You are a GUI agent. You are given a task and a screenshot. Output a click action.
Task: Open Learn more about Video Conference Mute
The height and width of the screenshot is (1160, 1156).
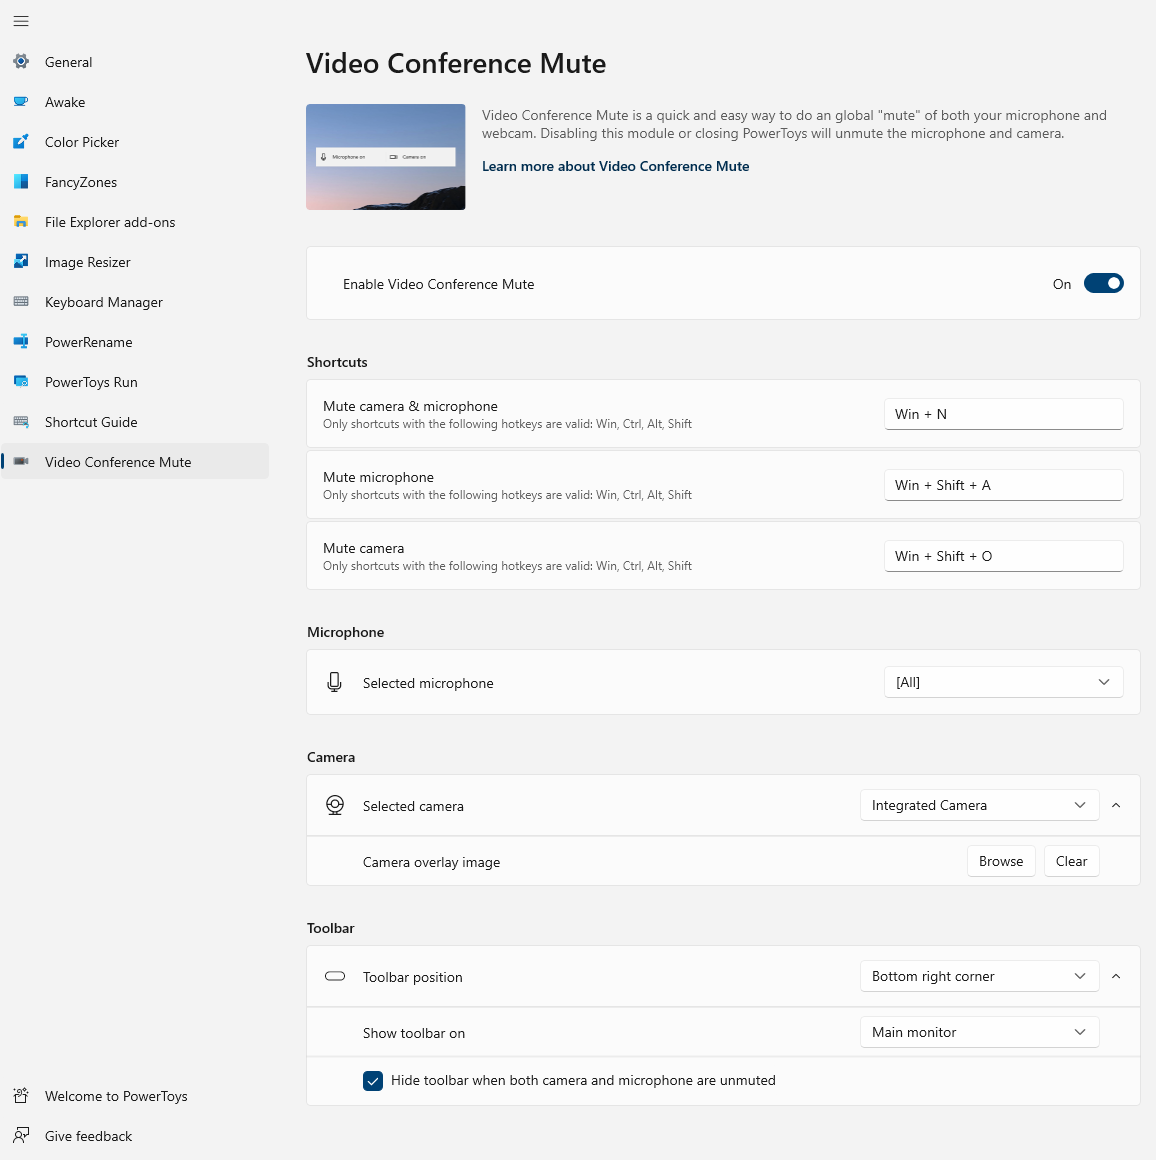[x=615, y=167]
